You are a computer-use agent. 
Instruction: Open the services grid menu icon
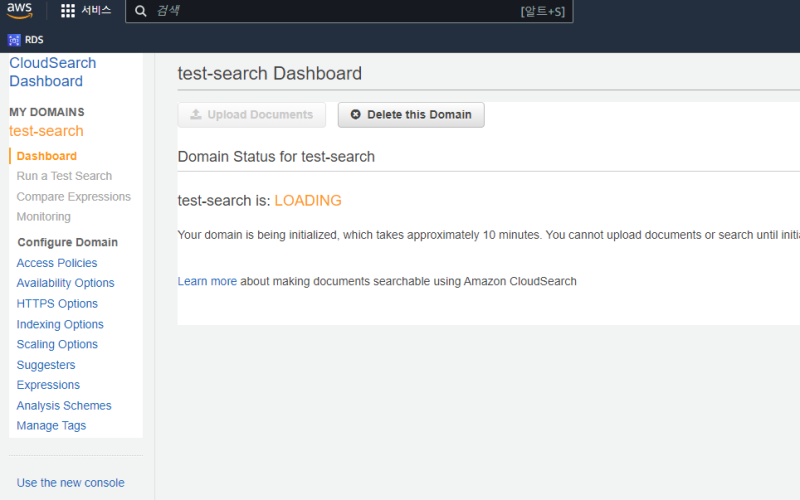[68, 11]
